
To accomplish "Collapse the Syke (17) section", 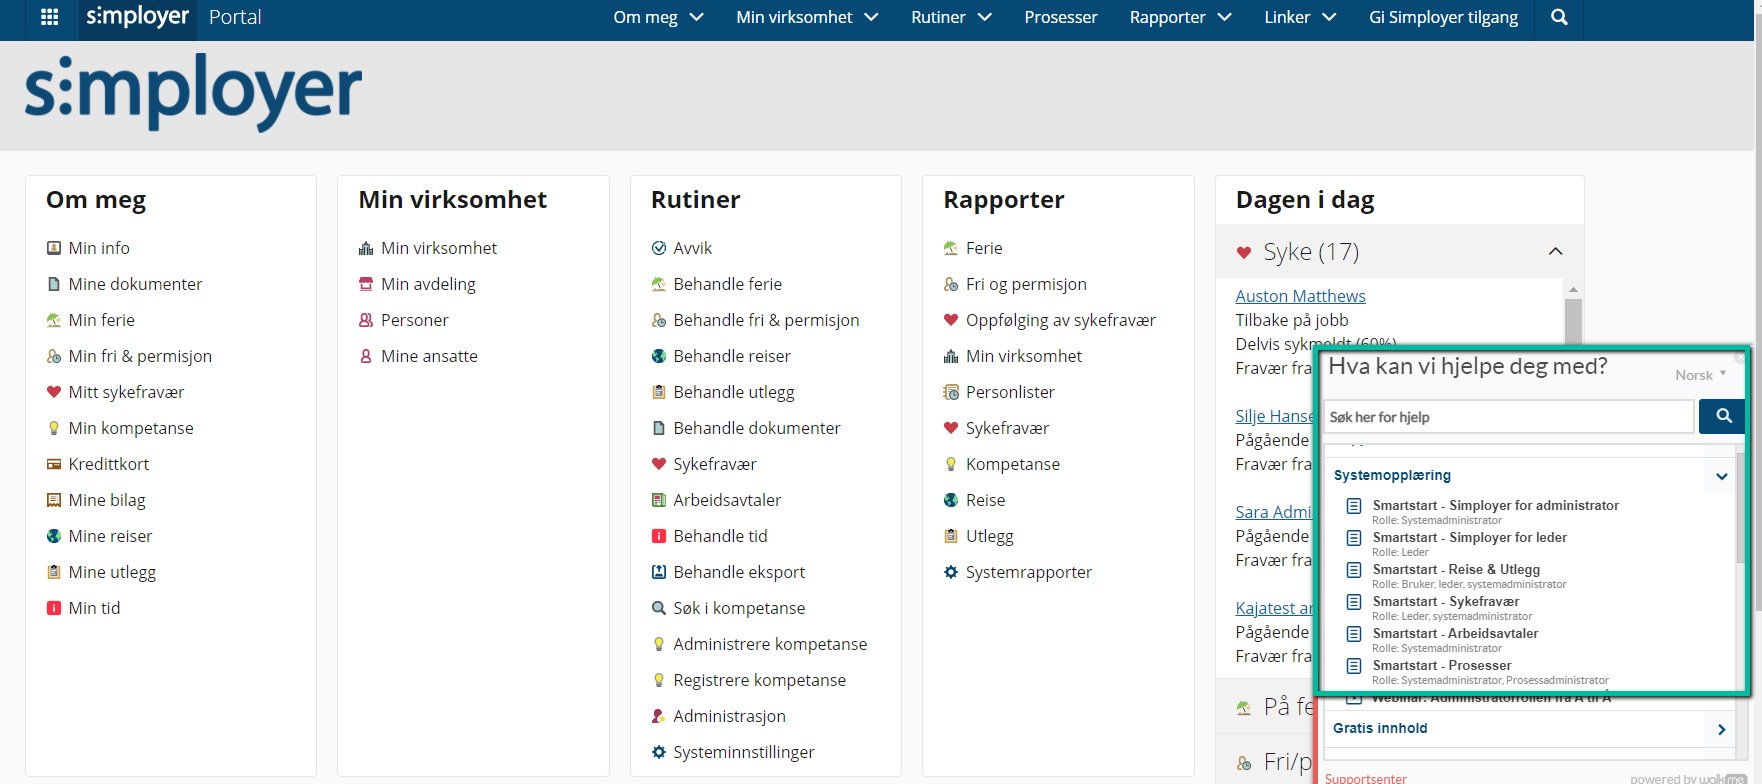I will pyautogui.click(x=1555, y=251).
